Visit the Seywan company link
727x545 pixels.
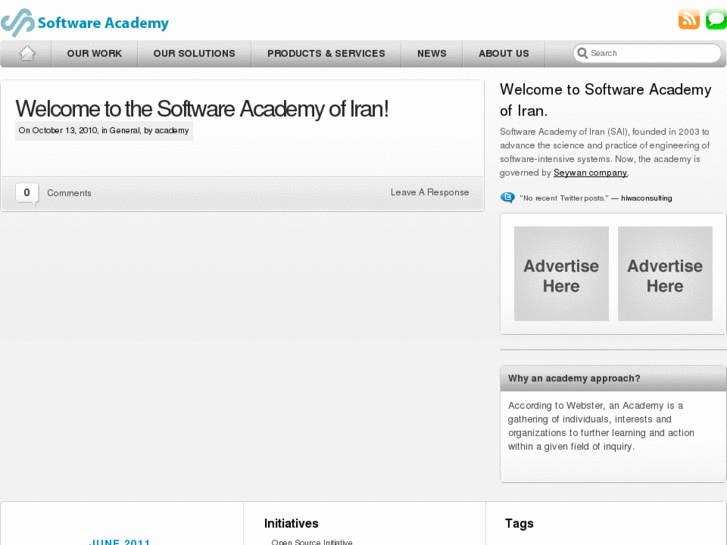click(x=590, y=173)
